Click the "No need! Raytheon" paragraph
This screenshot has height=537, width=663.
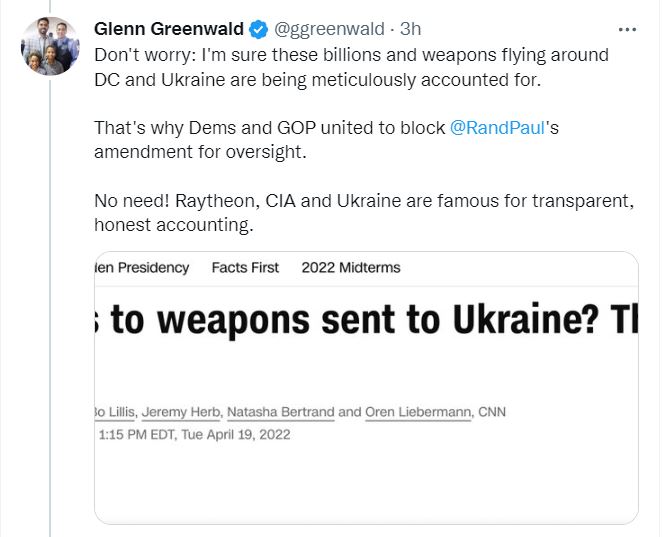tap(364, 212)
